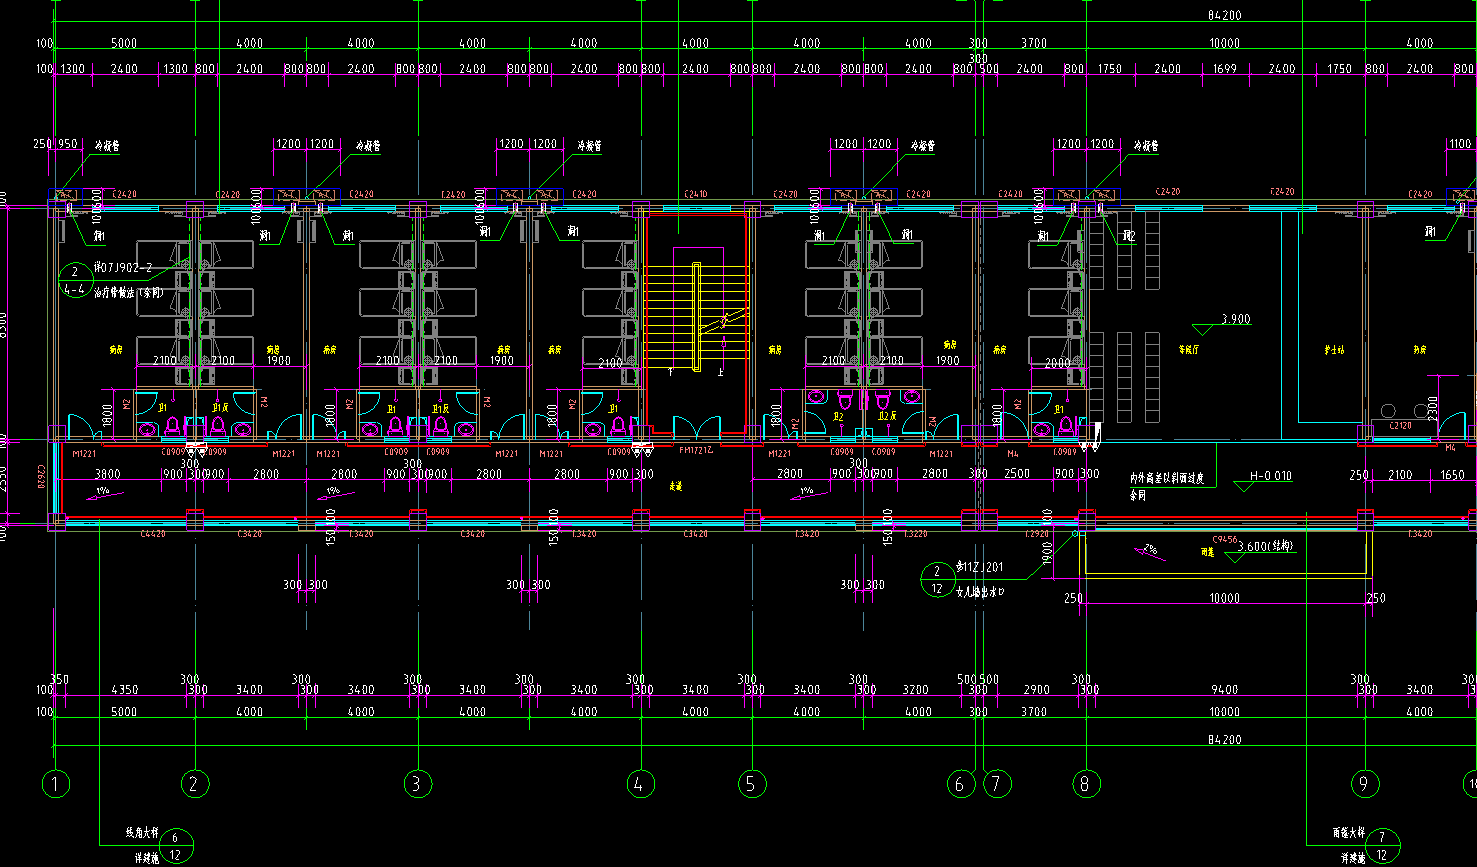Select the 4350 dimension text

pos(124,690)
